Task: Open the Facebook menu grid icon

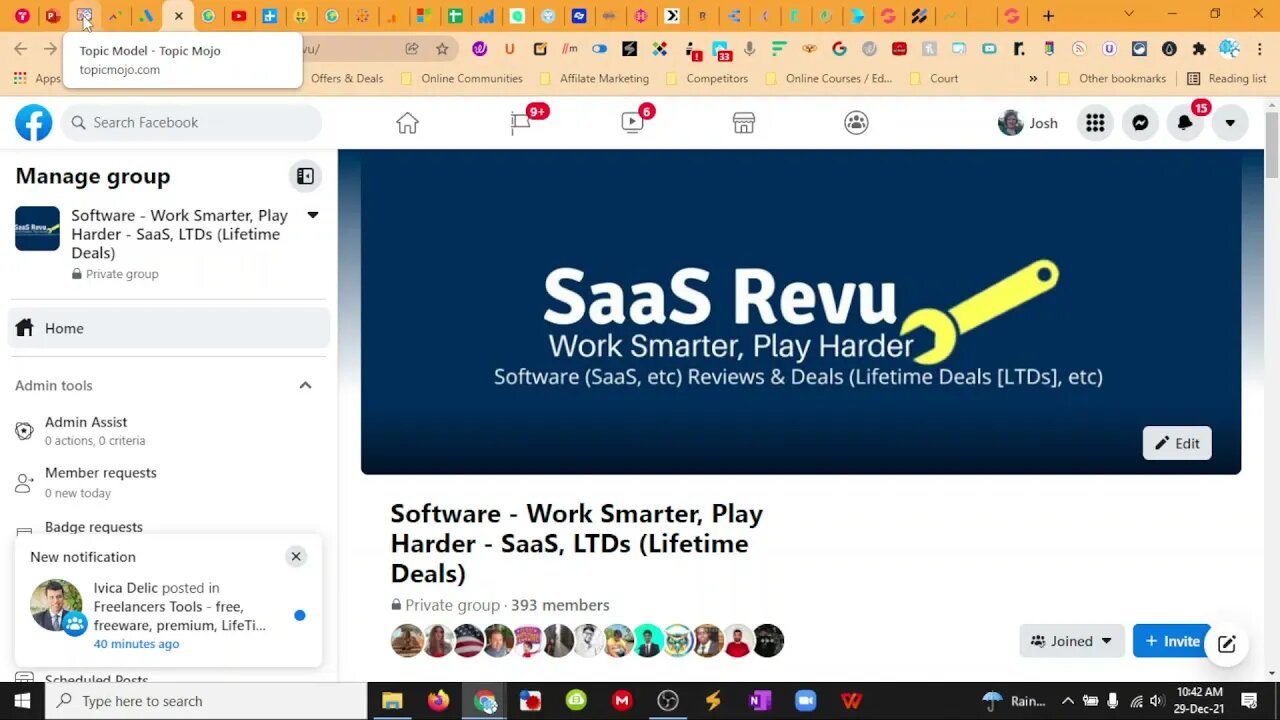Action: click(x=1095, y=122)
